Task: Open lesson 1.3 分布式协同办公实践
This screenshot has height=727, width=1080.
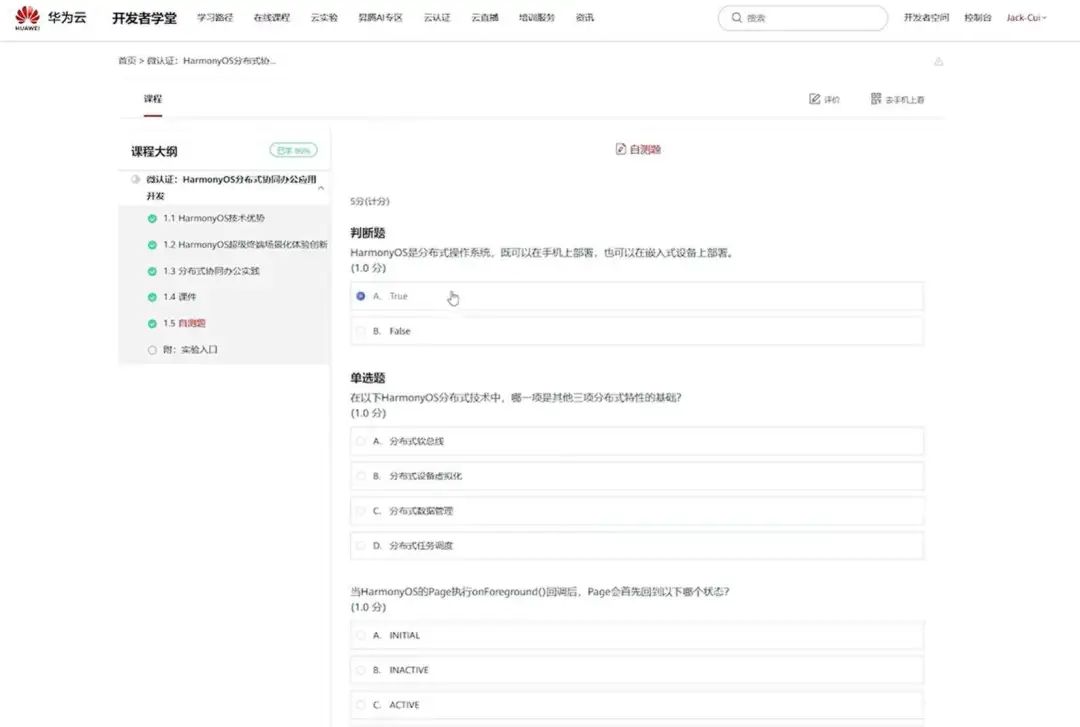Action: tap(211, 271)
